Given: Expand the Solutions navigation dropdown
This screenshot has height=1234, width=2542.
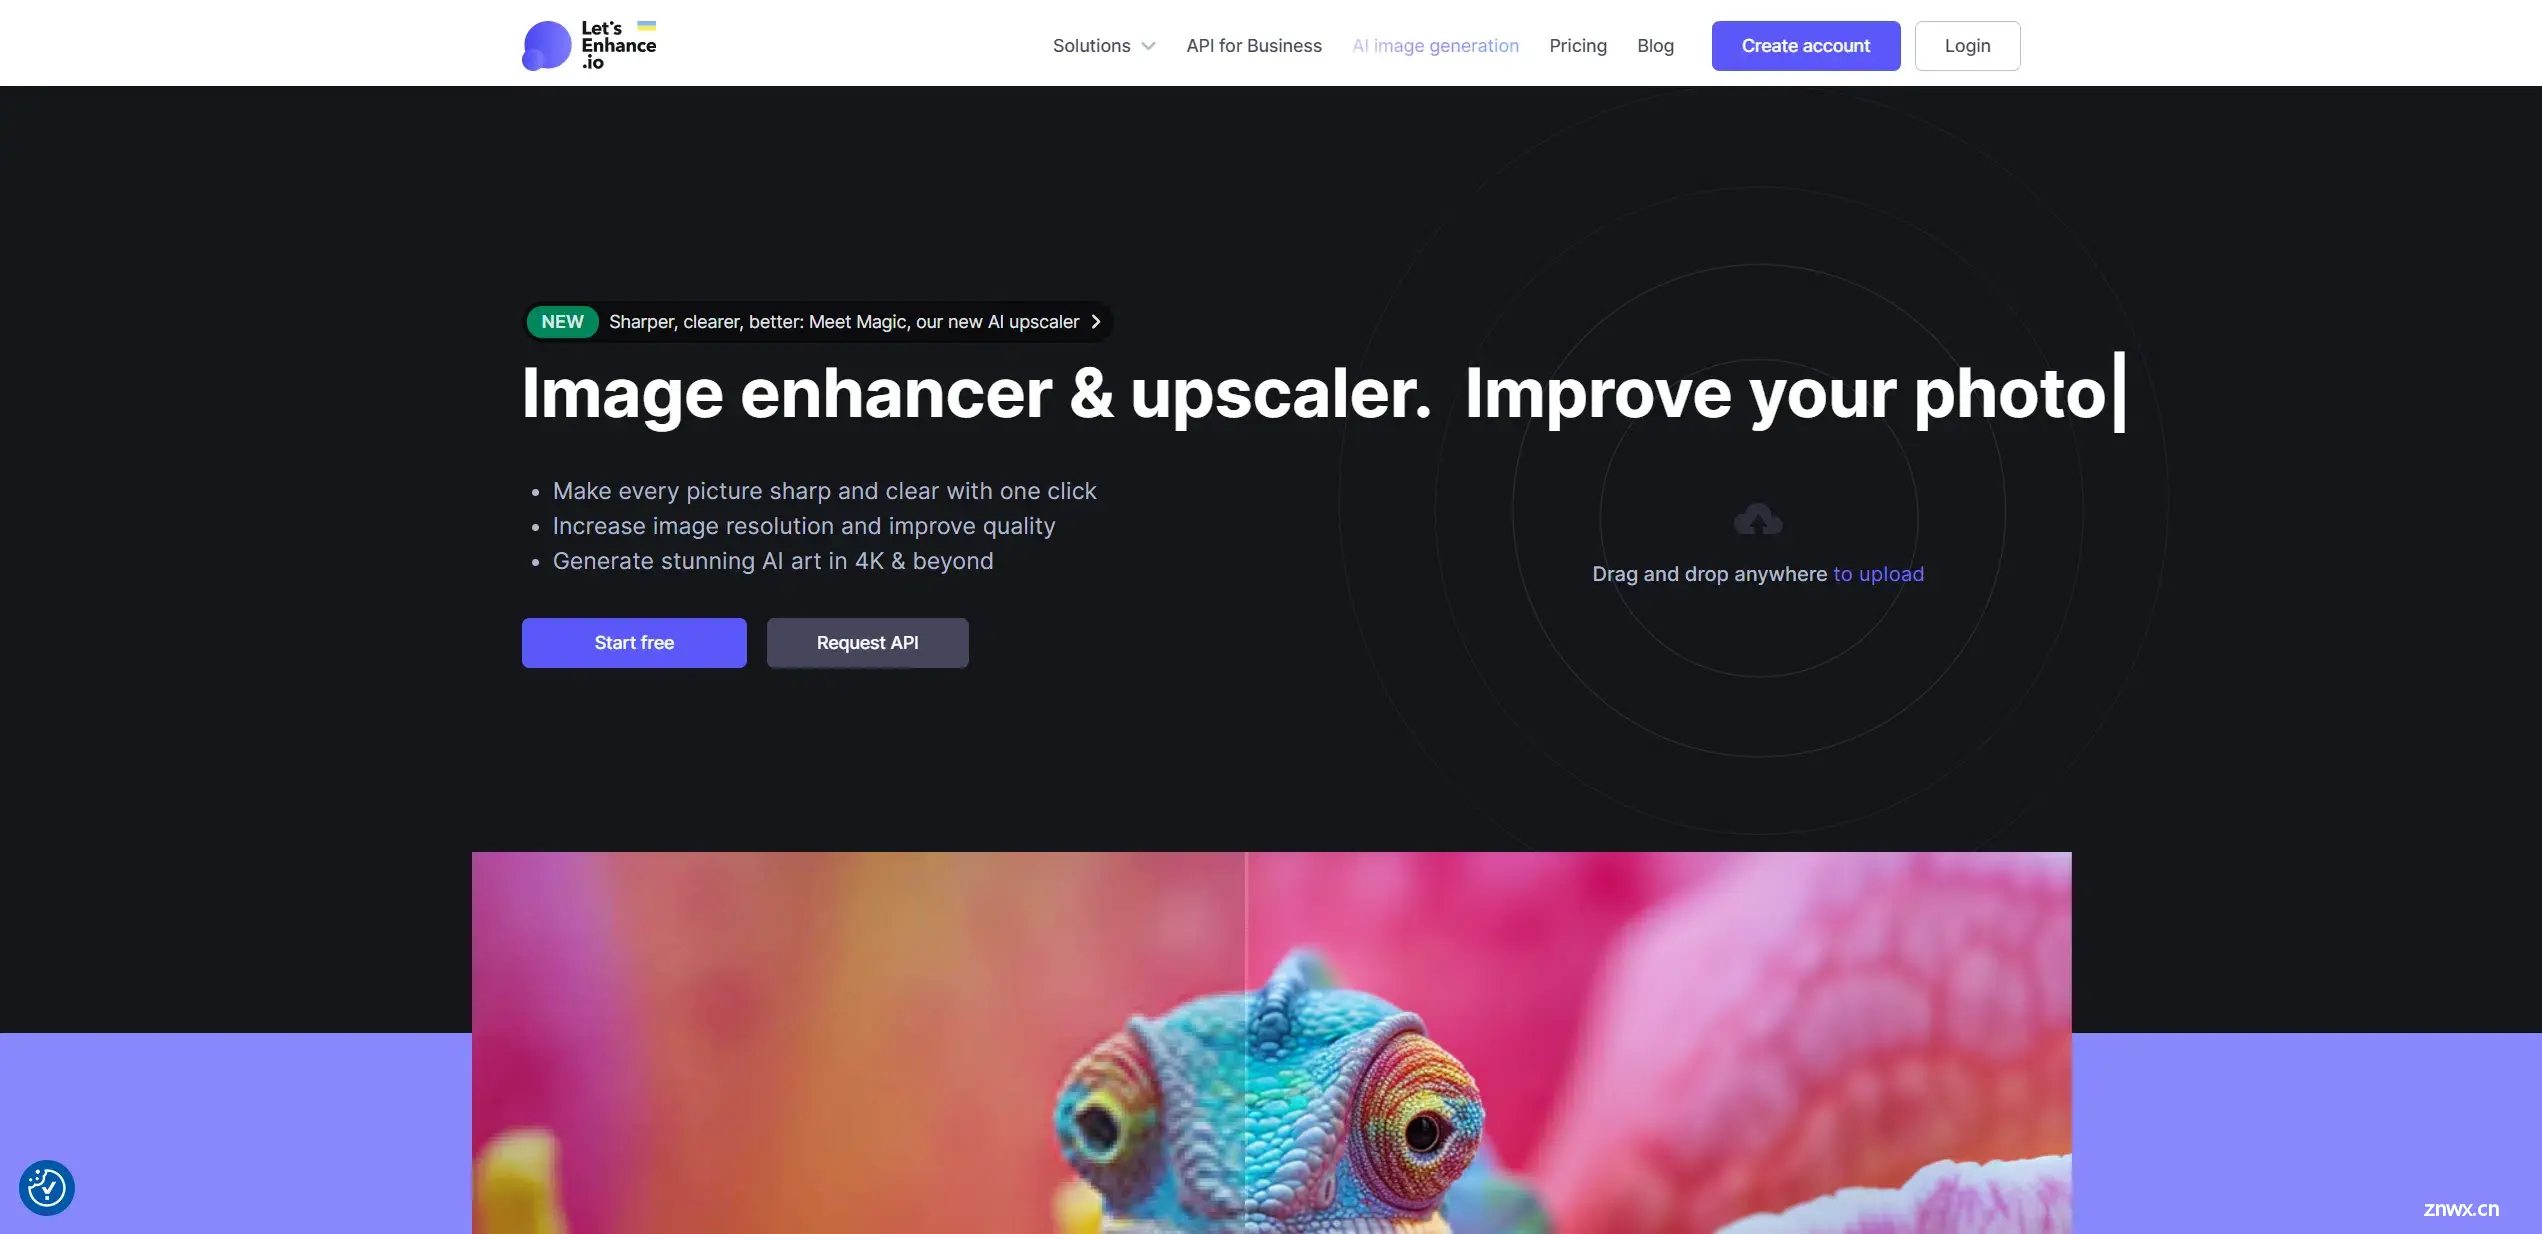Looking at the screenshot, I should (x=1102, y=45).
